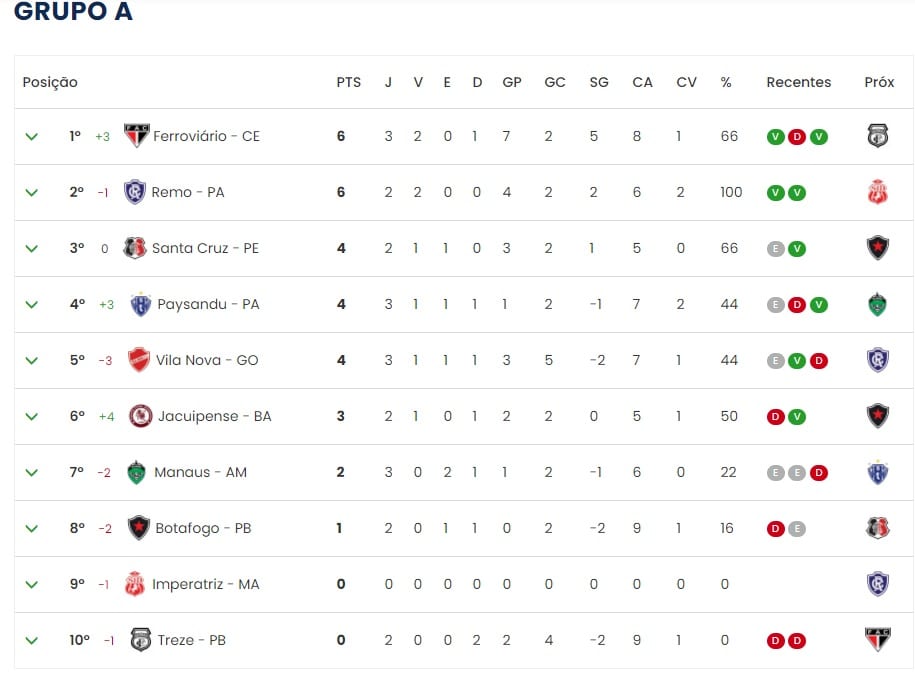Click Manaus's red D recent result badge
The width and height of the screenshot is (915, 673).
(819, 473)
